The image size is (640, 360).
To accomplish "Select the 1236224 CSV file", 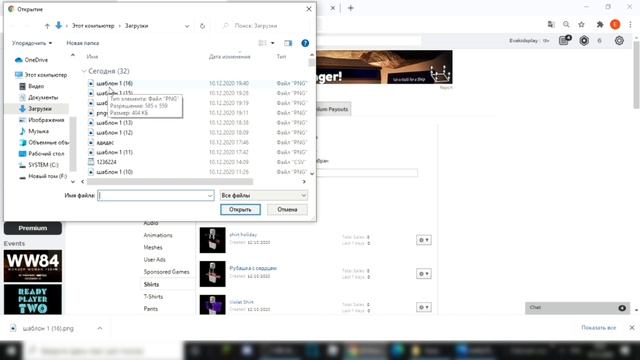I will (x=107, y=162).
